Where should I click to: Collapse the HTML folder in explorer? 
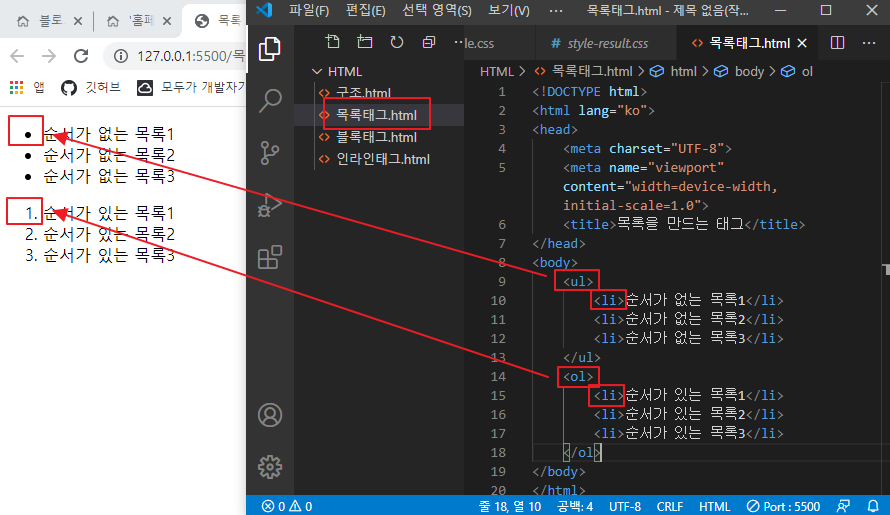337,72
